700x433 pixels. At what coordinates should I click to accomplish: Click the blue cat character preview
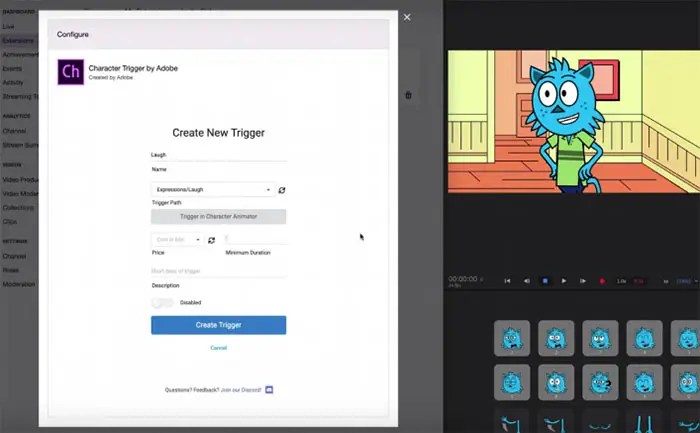pos(564,125)
